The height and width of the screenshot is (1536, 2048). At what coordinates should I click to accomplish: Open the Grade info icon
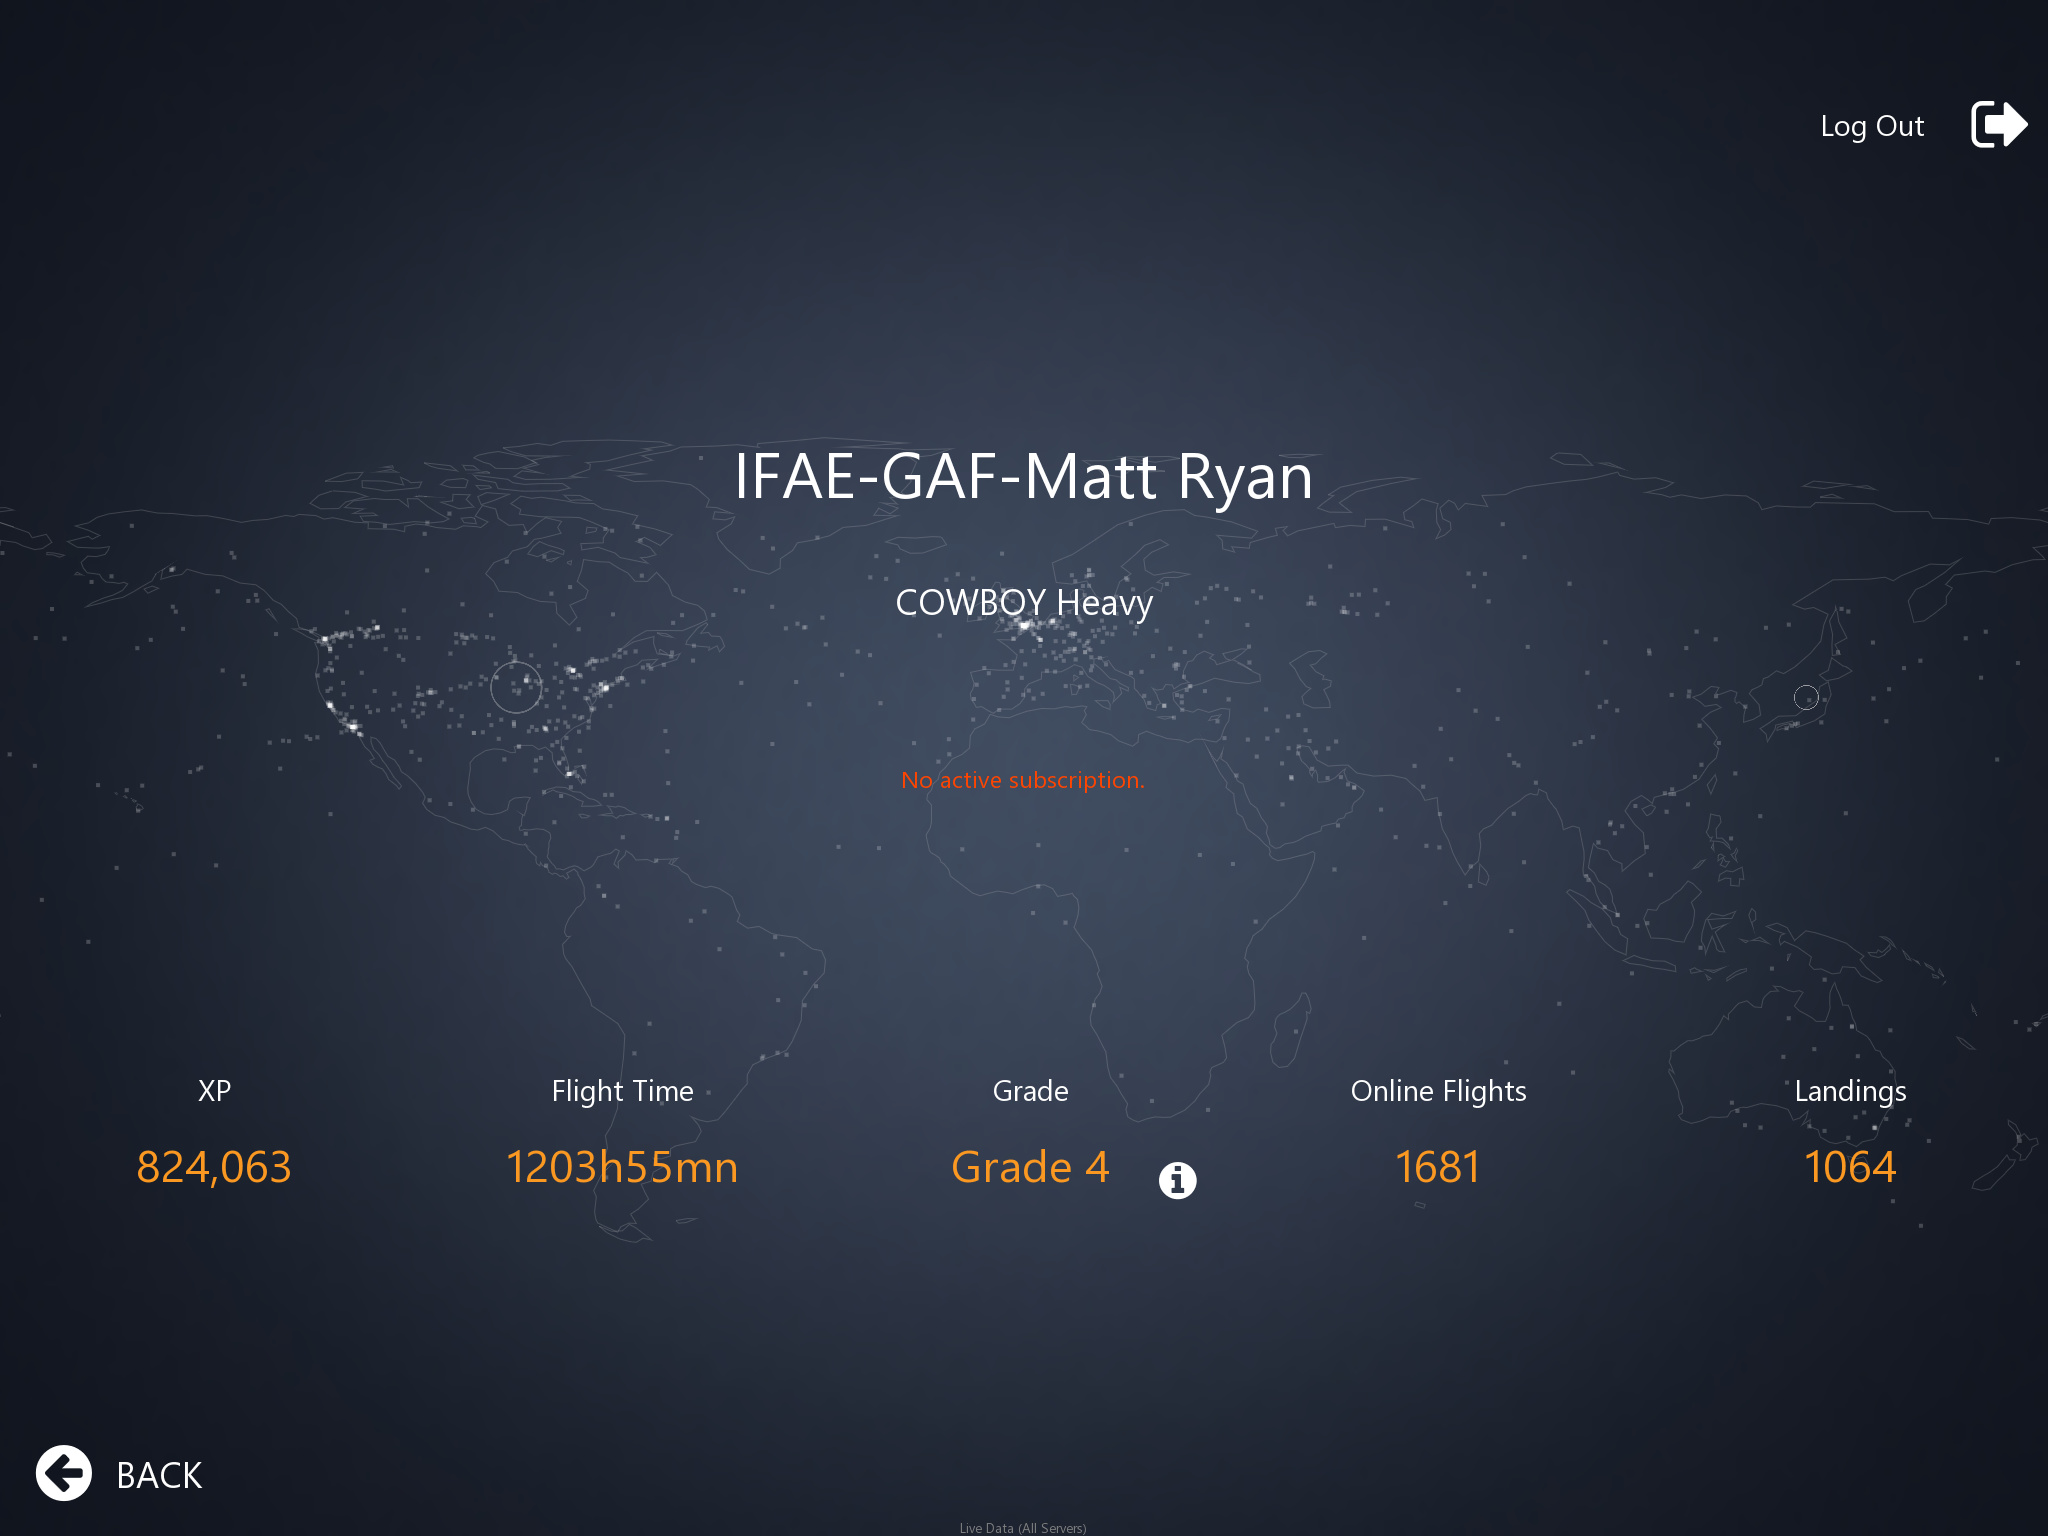pos(1177,1180)
